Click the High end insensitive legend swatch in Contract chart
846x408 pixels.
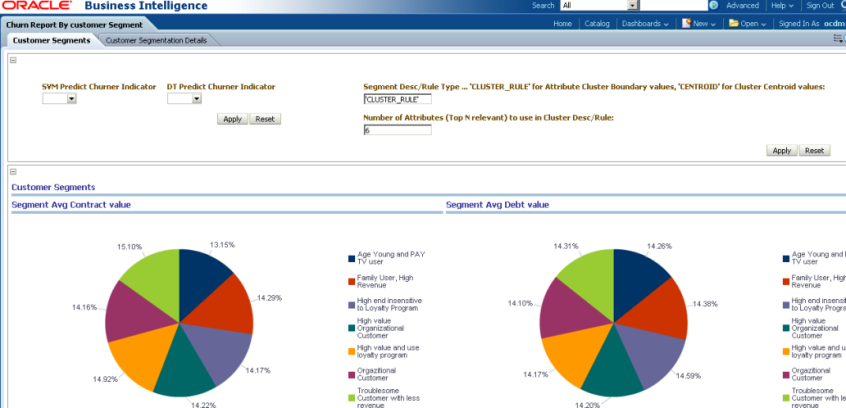pos(351,305)
